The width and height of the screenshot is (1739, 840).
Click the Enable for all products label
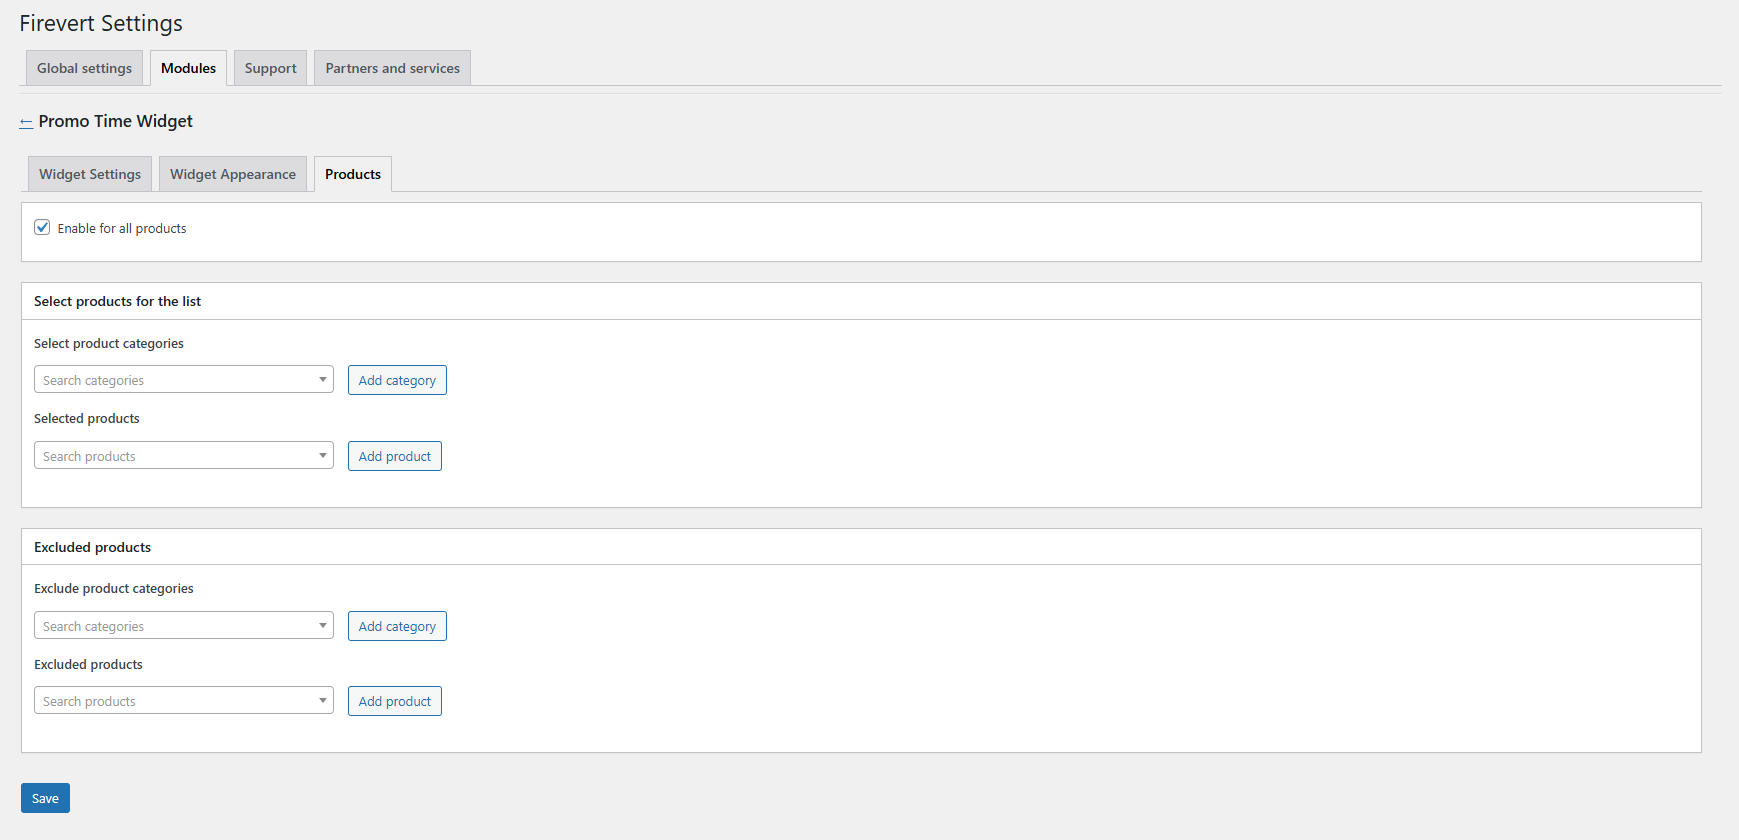[x=122, y=229]
